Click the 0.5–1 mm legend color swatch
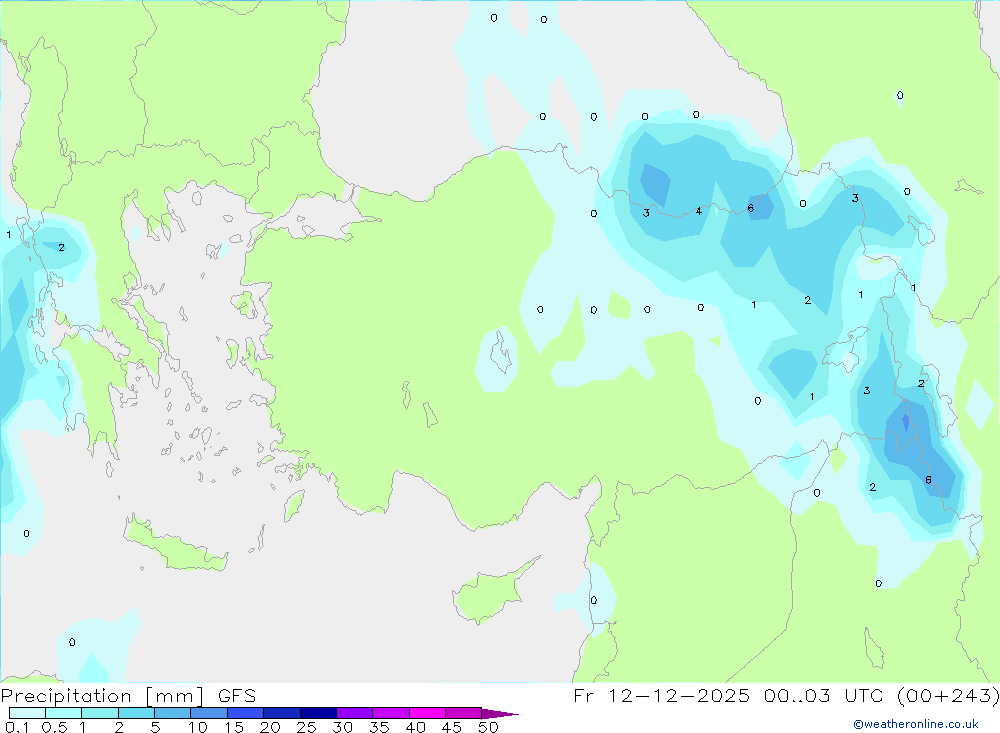Viewport: 1000px width, 733px height. click(x=63, y=713)
